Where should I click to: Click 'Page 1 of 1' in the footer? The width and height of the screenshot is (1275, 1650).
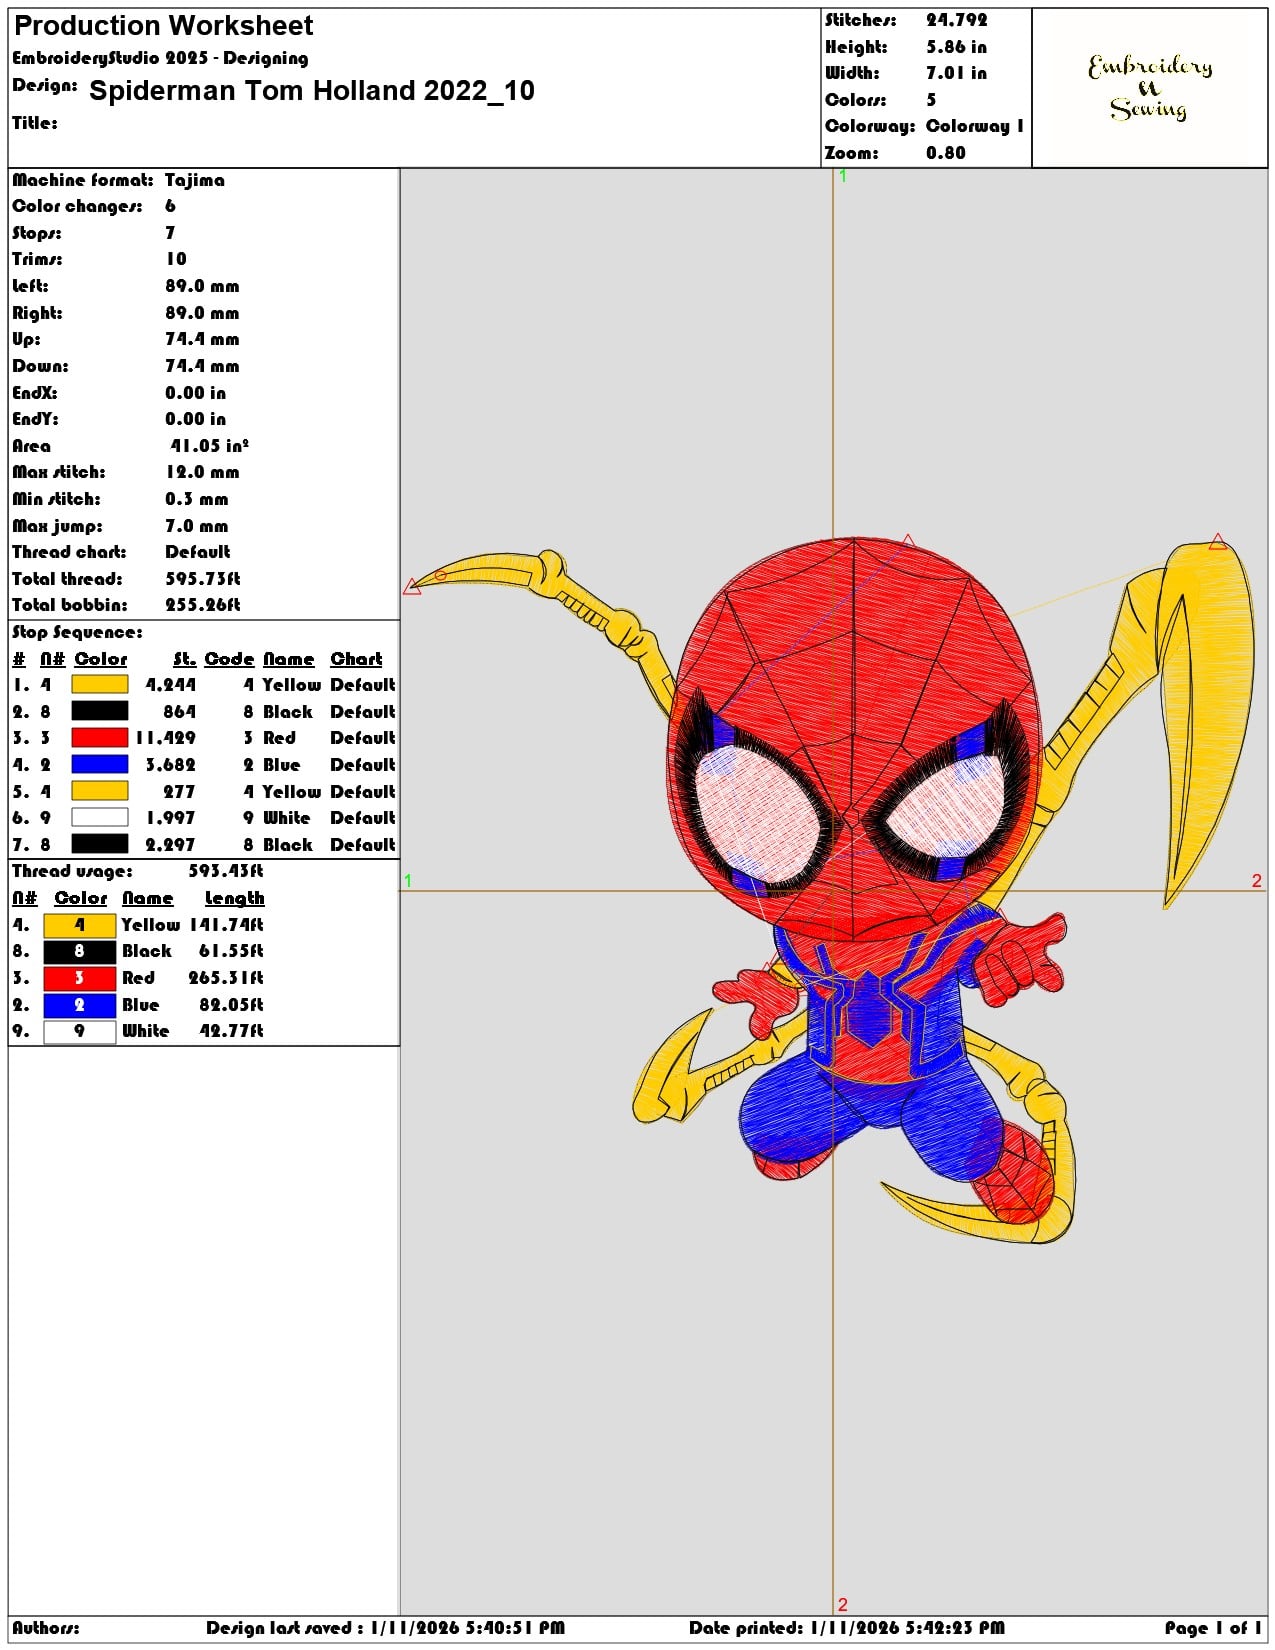click(x=1213, y=1628)
